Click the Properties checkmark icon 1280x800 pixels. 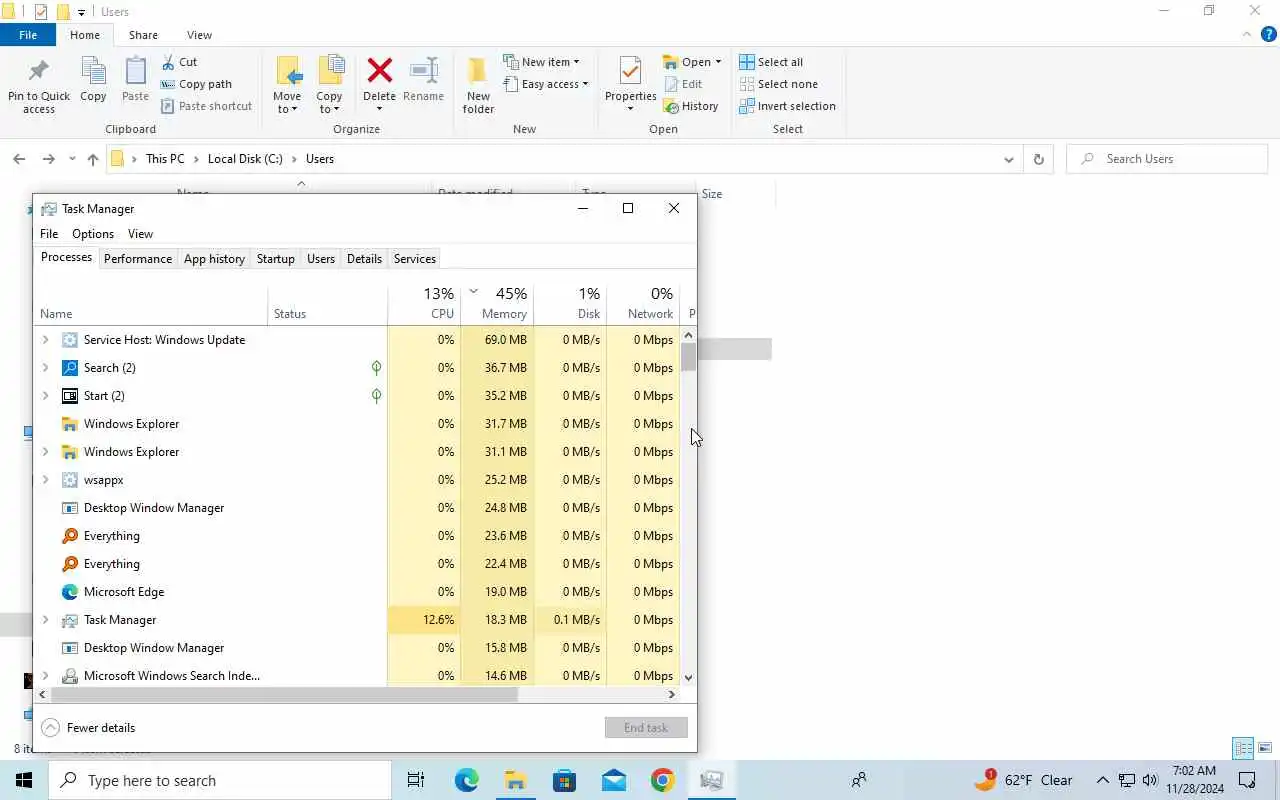(630, 71)
